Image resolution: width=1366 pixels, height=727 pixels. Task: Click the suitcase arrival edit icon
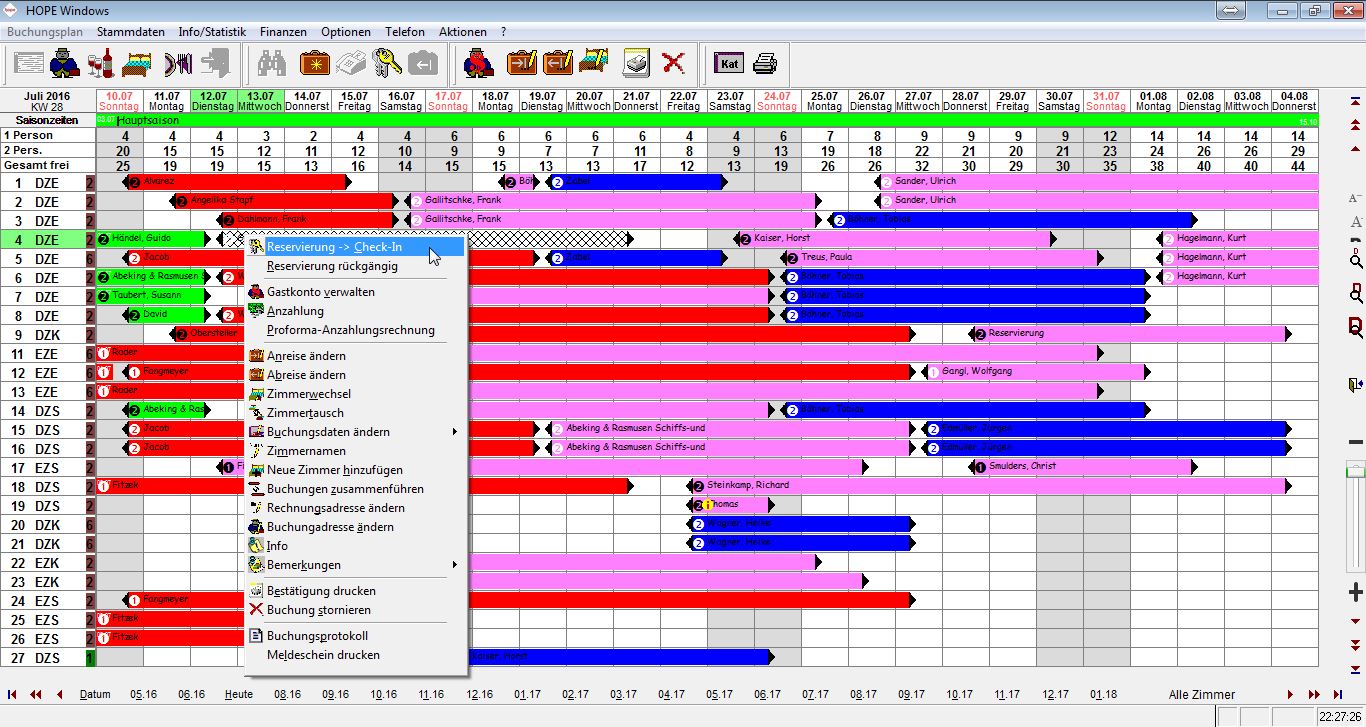coord(522,63)
